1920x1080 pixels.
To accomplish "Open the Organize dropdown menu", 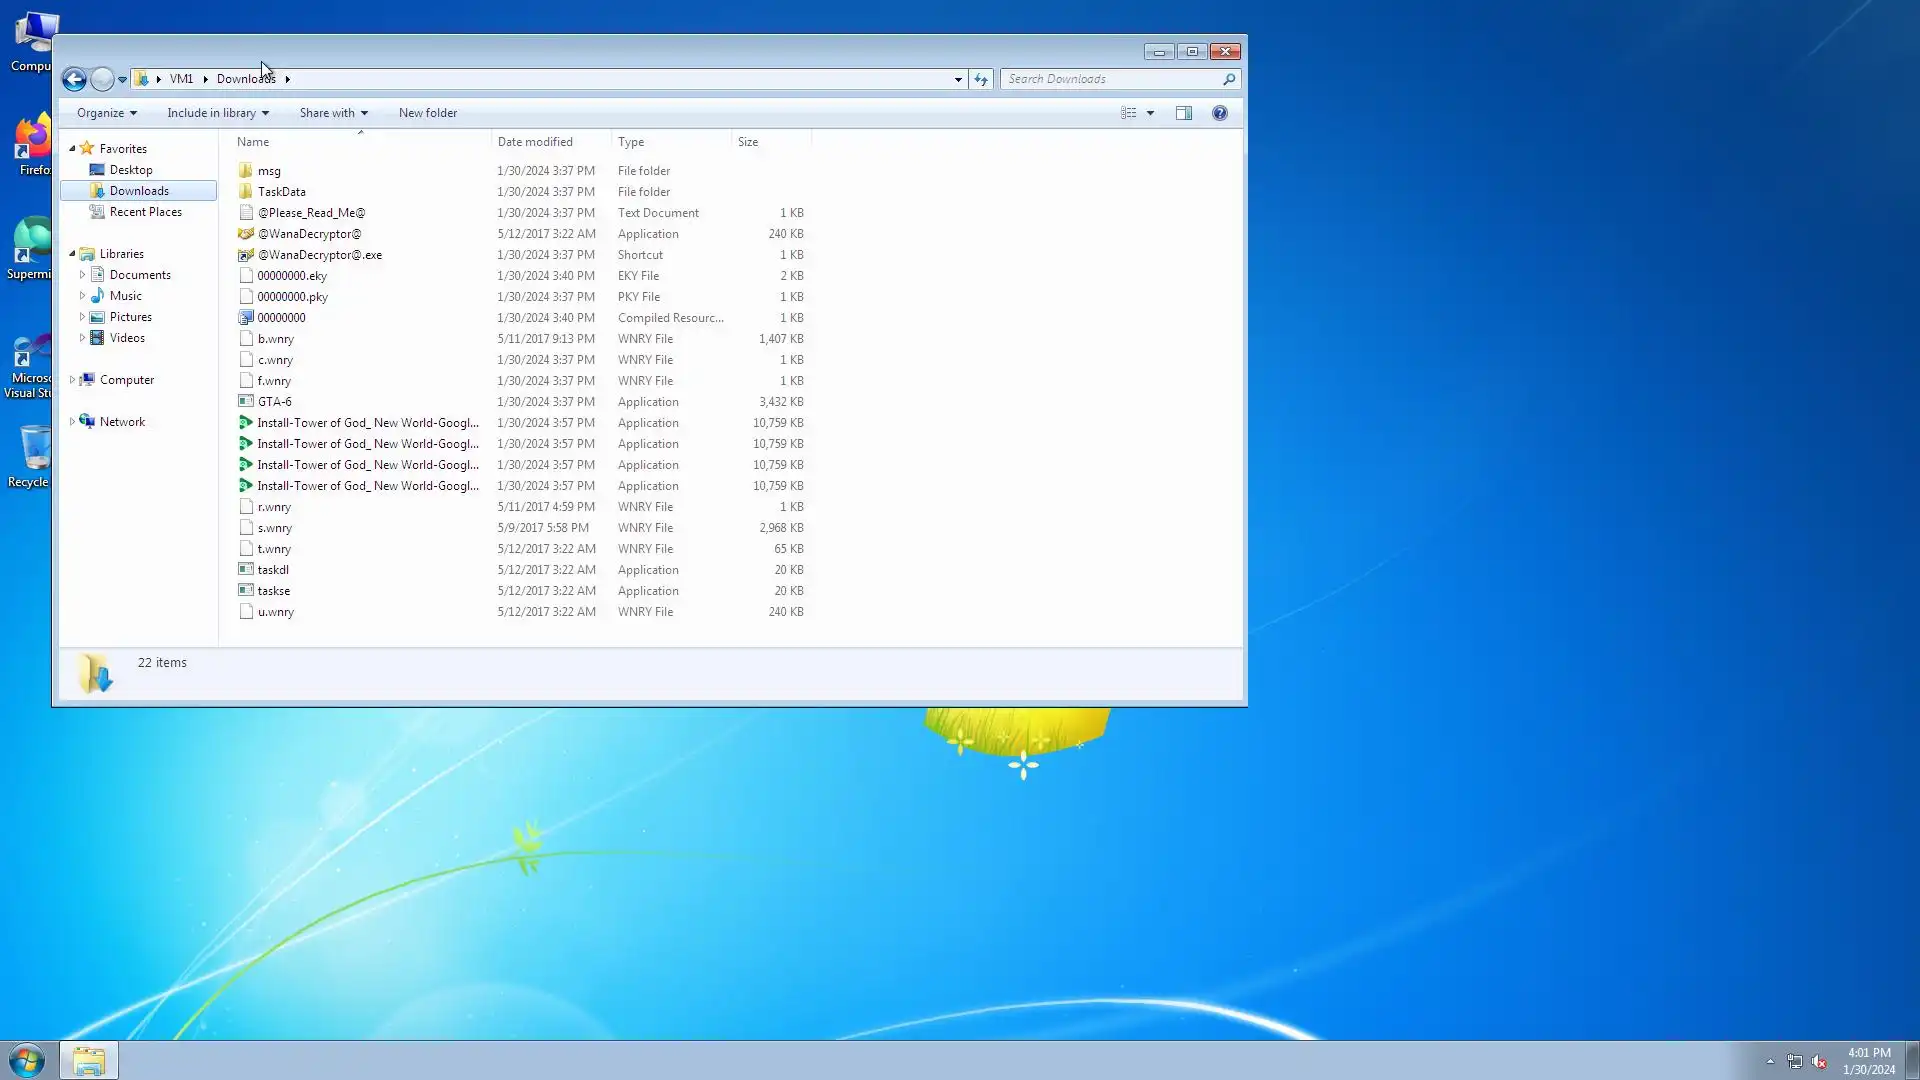I will pyautogui.click(x=106, y=113).
